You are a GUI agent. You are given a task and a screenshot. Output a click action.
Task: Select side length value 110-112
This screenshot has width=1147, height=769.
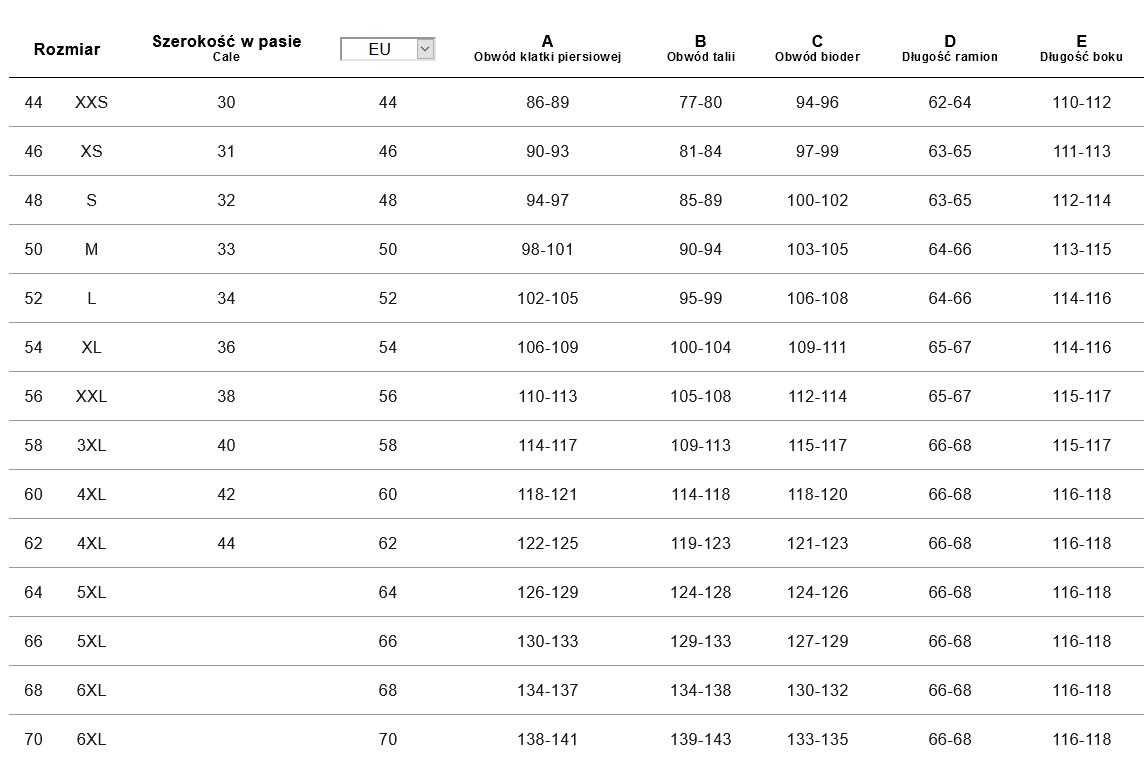pyautogui.click(x=1081, y=102)
